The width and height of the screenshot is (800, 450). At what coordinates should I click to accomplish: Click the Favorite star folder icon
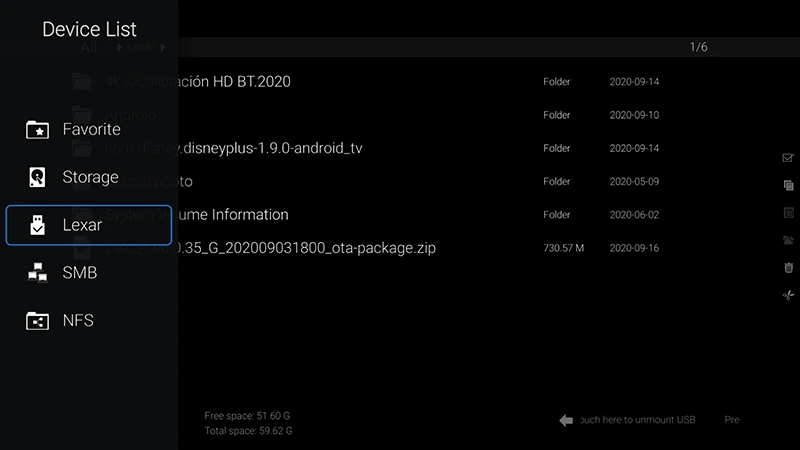pyautogui.click(x=37, y=130)
